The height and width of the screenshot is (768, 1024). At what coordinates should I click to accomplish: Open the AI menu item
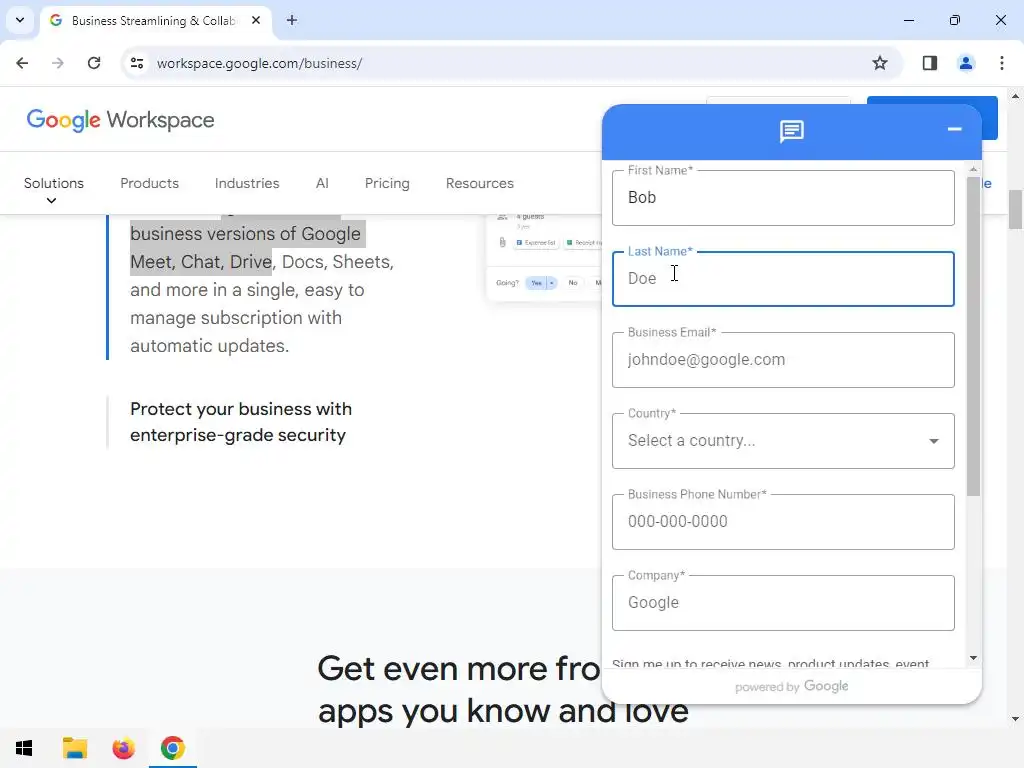coord(322,184)
